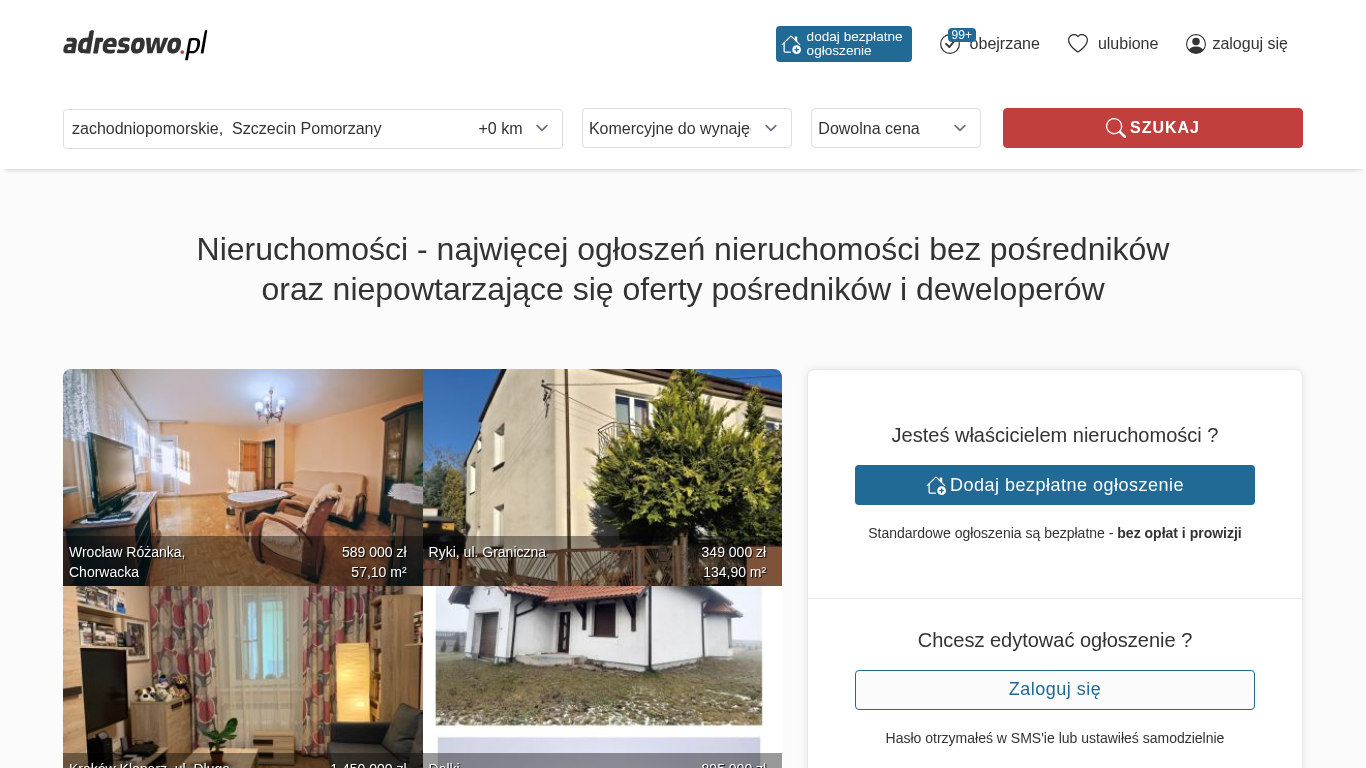Click the magnifier icon in Szukaj button
This screenshot has width=1366, height=768.
coord(1115,128)
